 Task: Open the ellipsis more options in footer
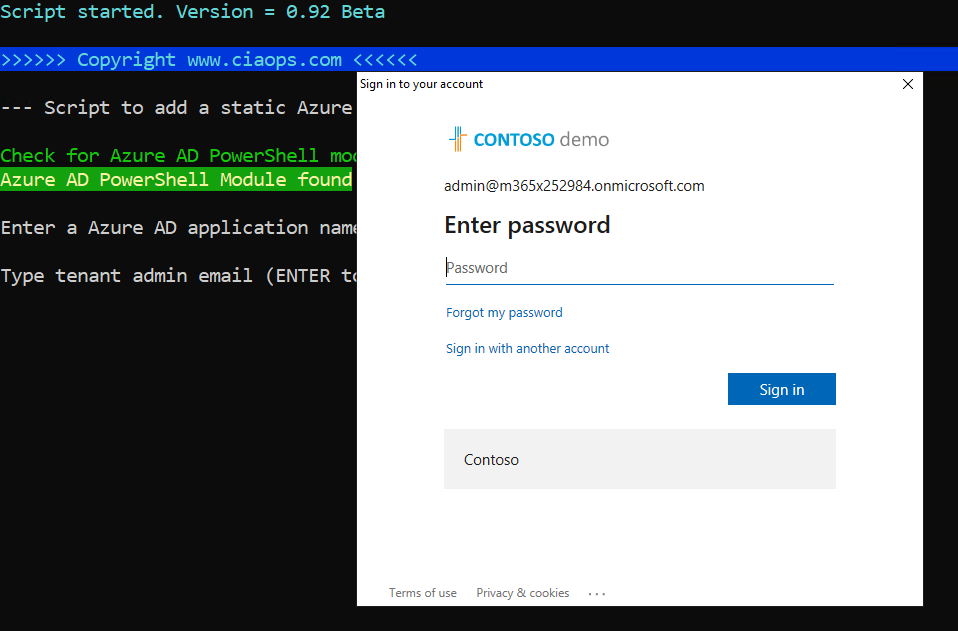[x=597, y=594]
